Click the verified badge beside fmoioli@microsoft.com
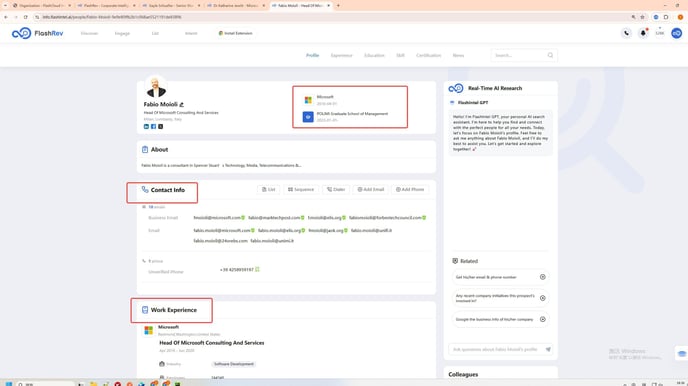688x386 pixels. (243, 218)
